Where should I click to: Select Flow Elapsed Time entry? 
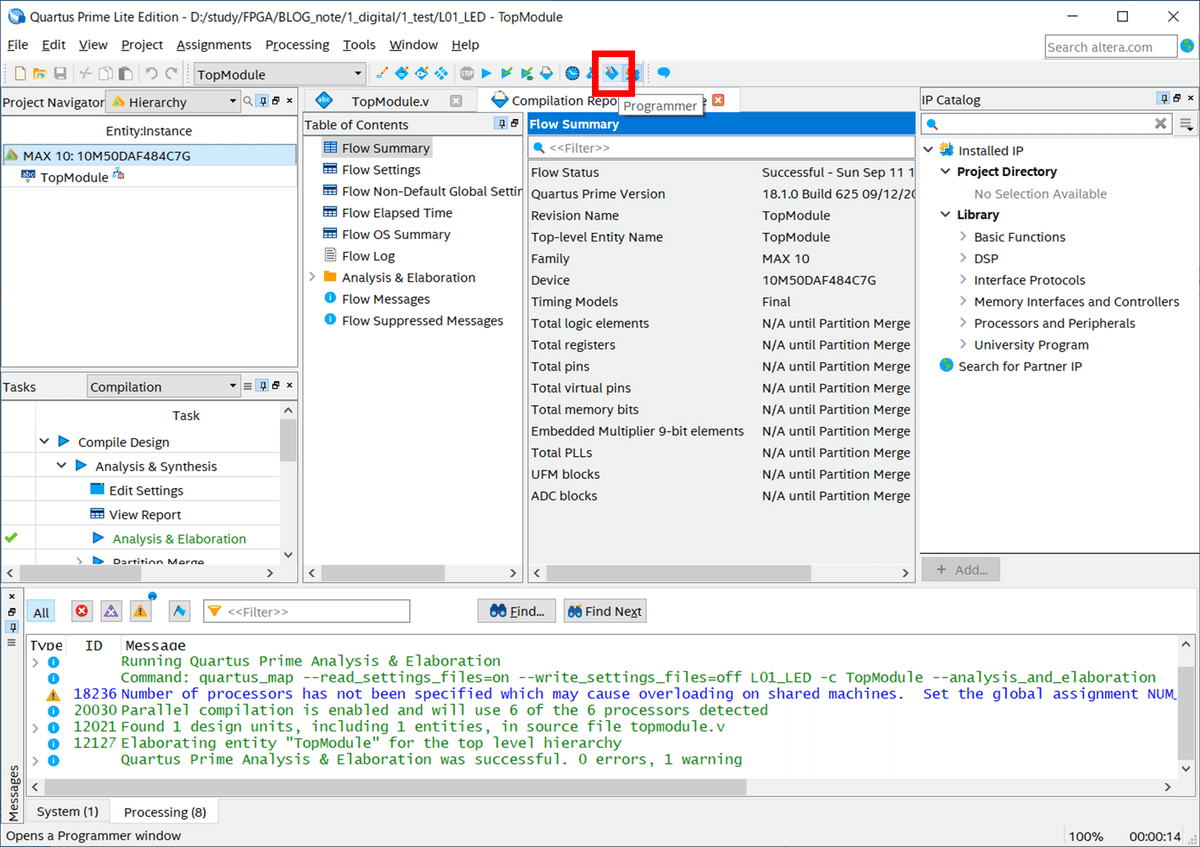[397, 212]
